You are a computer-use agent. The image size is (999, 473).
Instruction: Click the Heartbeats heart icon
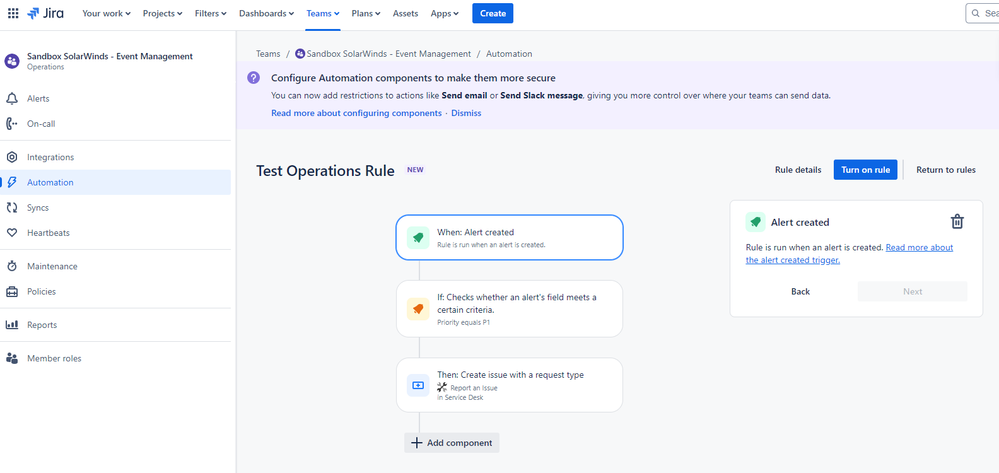pyautogui.click(x=11, y=233)
